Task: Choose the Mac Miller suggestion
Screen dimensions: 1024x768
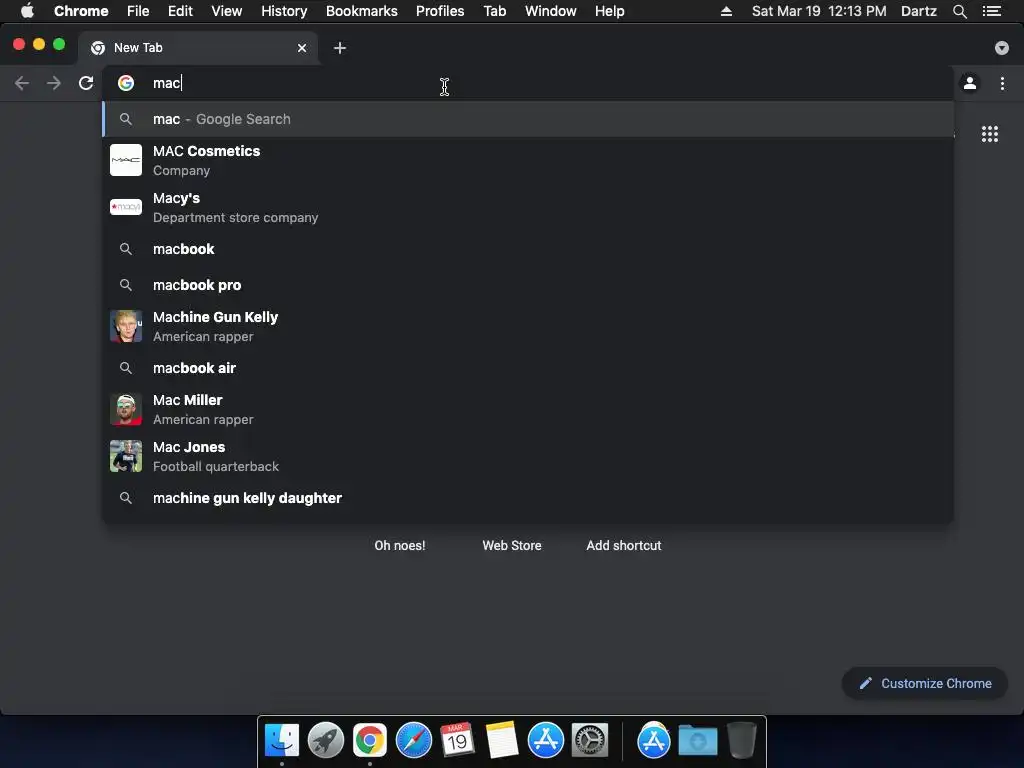Action: 528,409
